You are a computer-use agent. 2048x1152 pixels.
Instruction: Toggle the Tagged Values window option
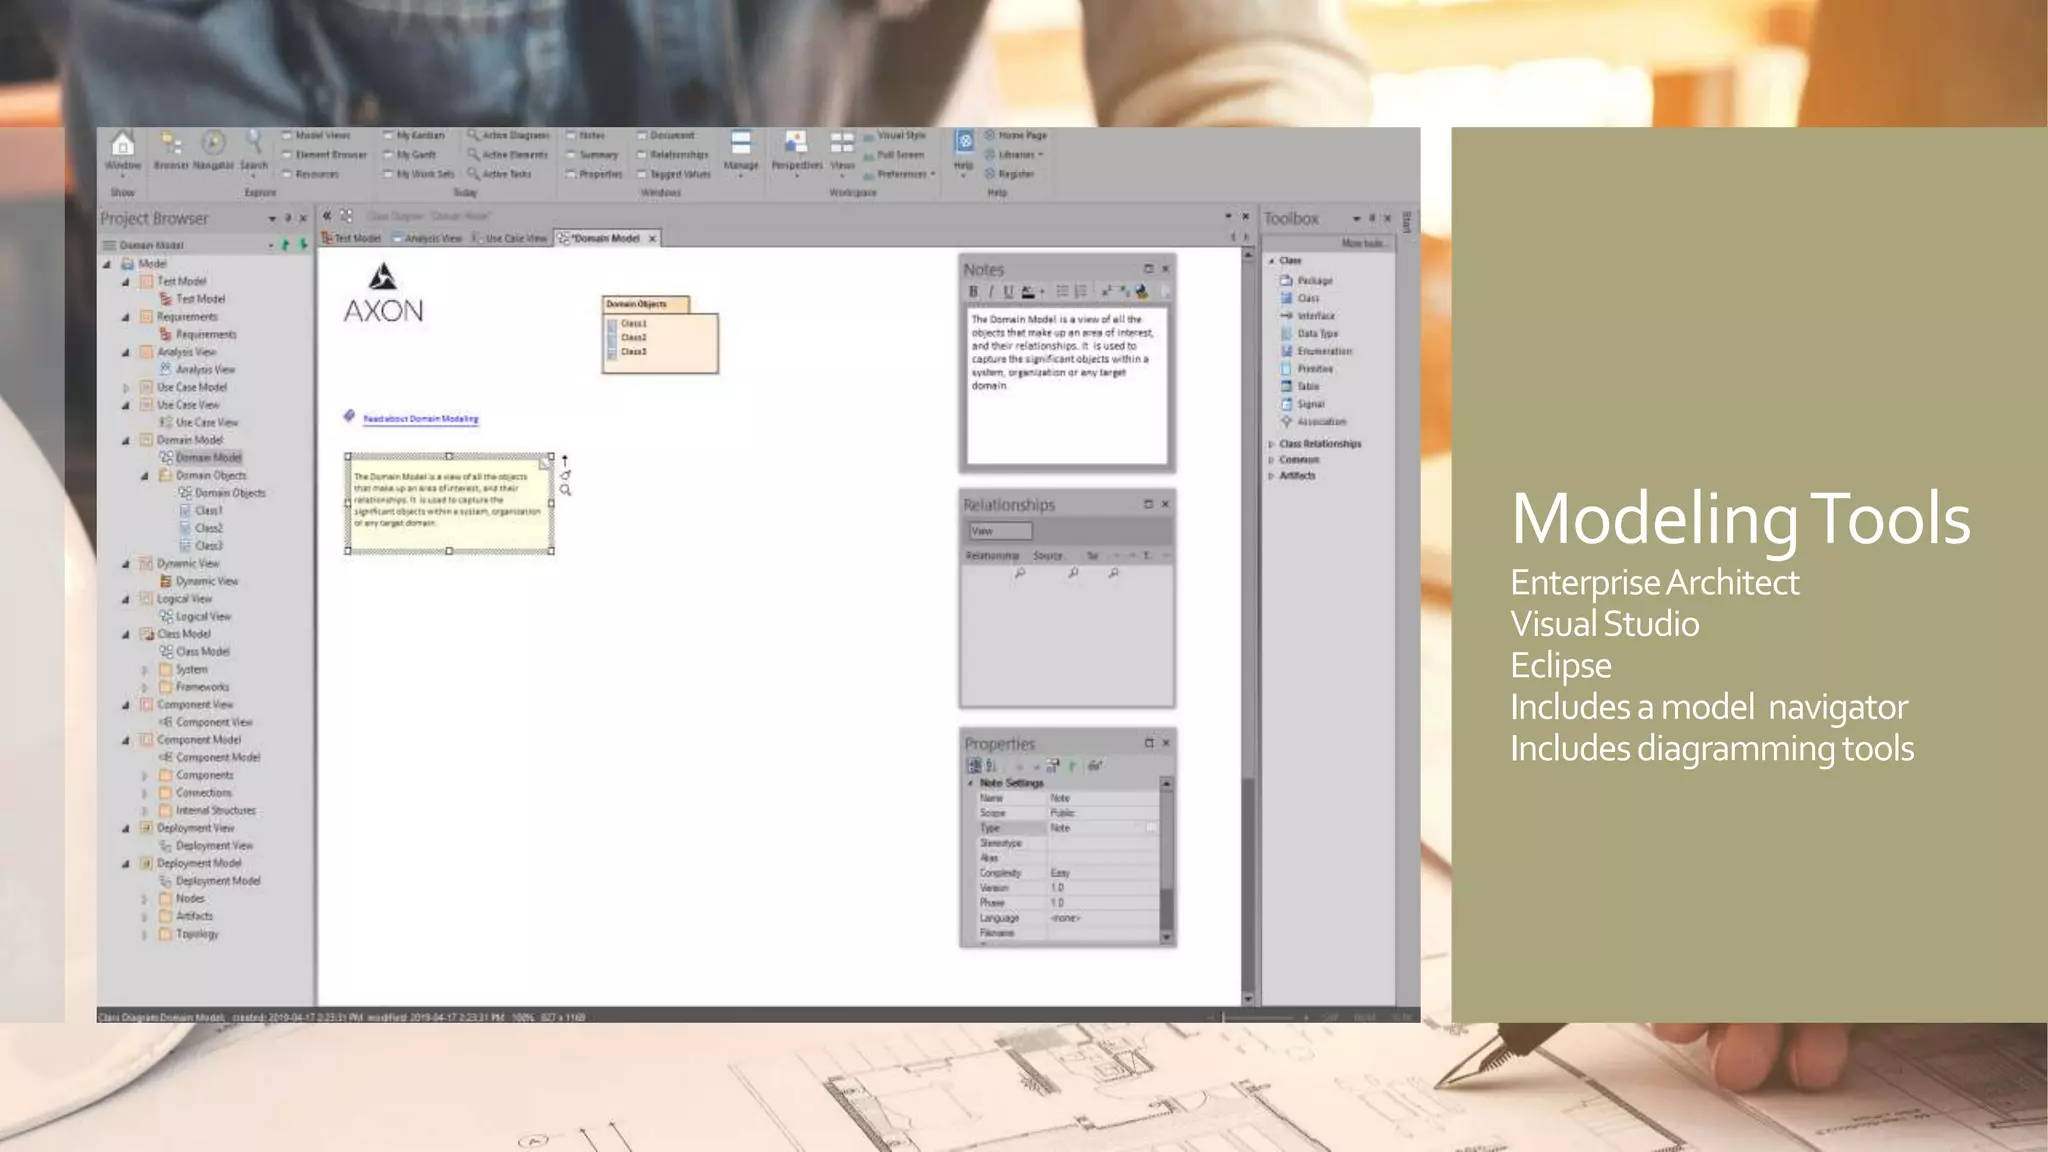(x=674, y=174)
